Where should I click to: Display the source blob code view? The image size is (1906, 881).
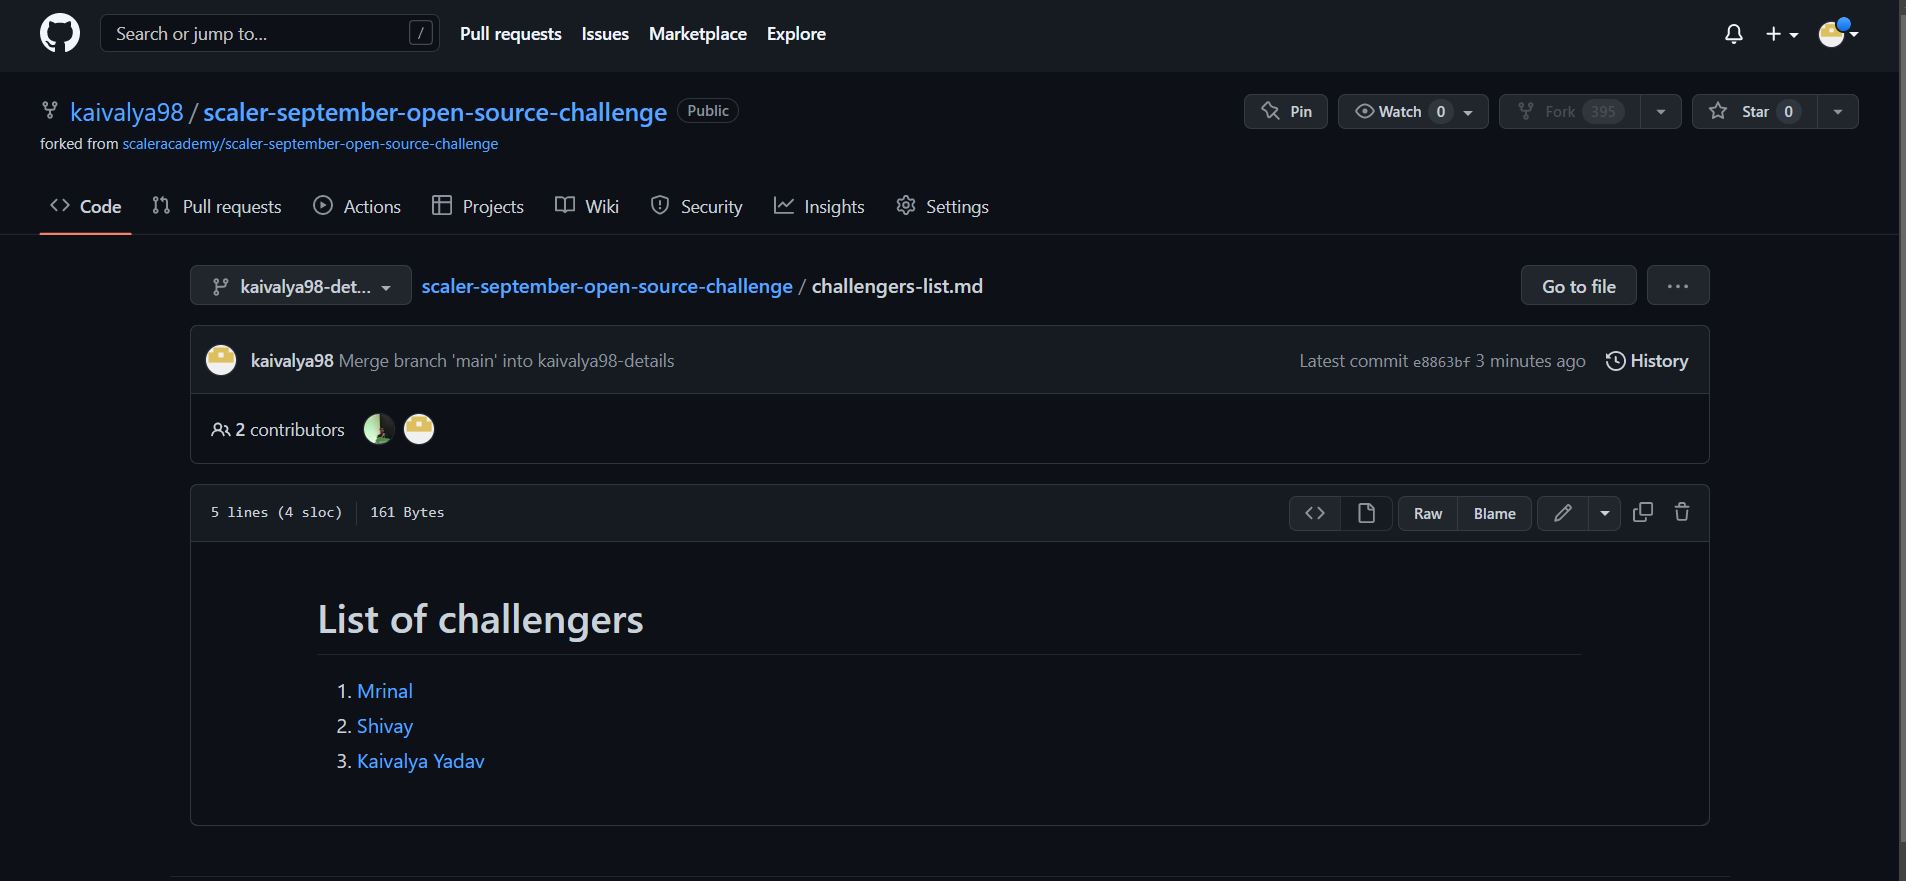coord(1315,513)
